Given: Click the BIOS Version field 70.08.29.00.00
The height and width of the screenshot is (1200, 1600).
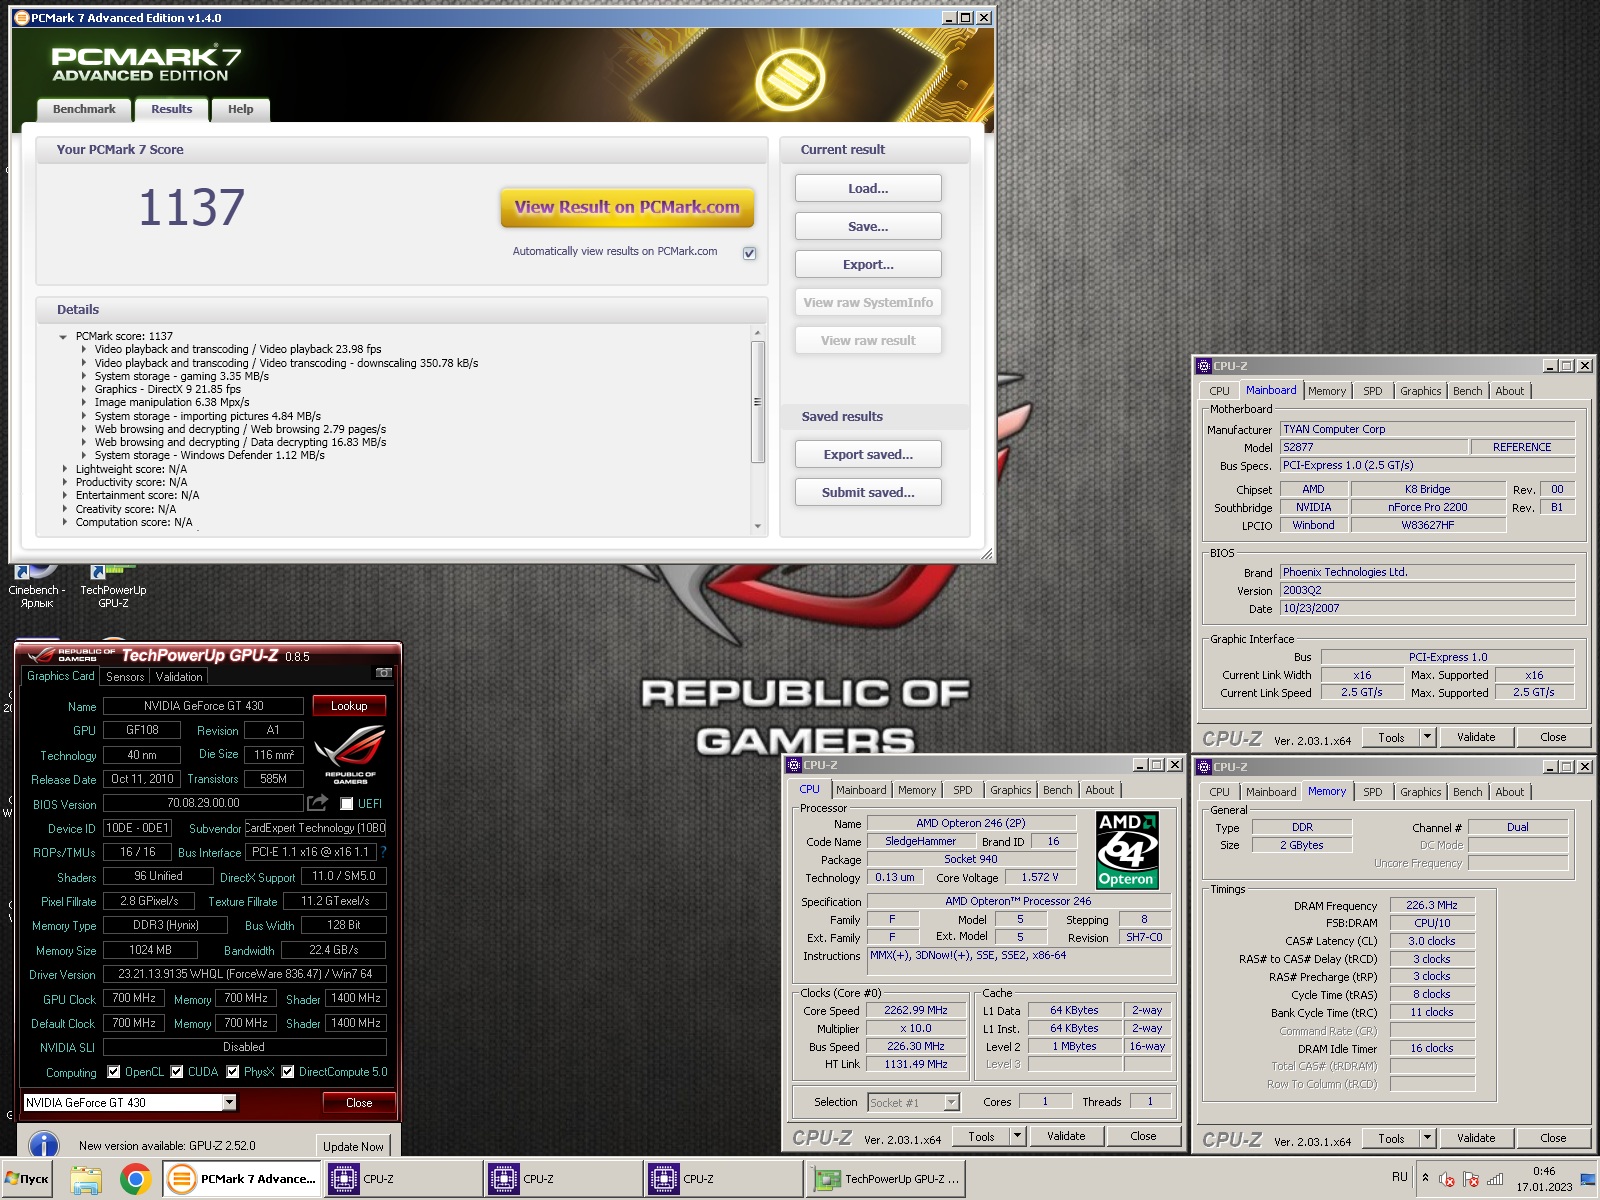Looking at the screenshot, I should [203, 803].
